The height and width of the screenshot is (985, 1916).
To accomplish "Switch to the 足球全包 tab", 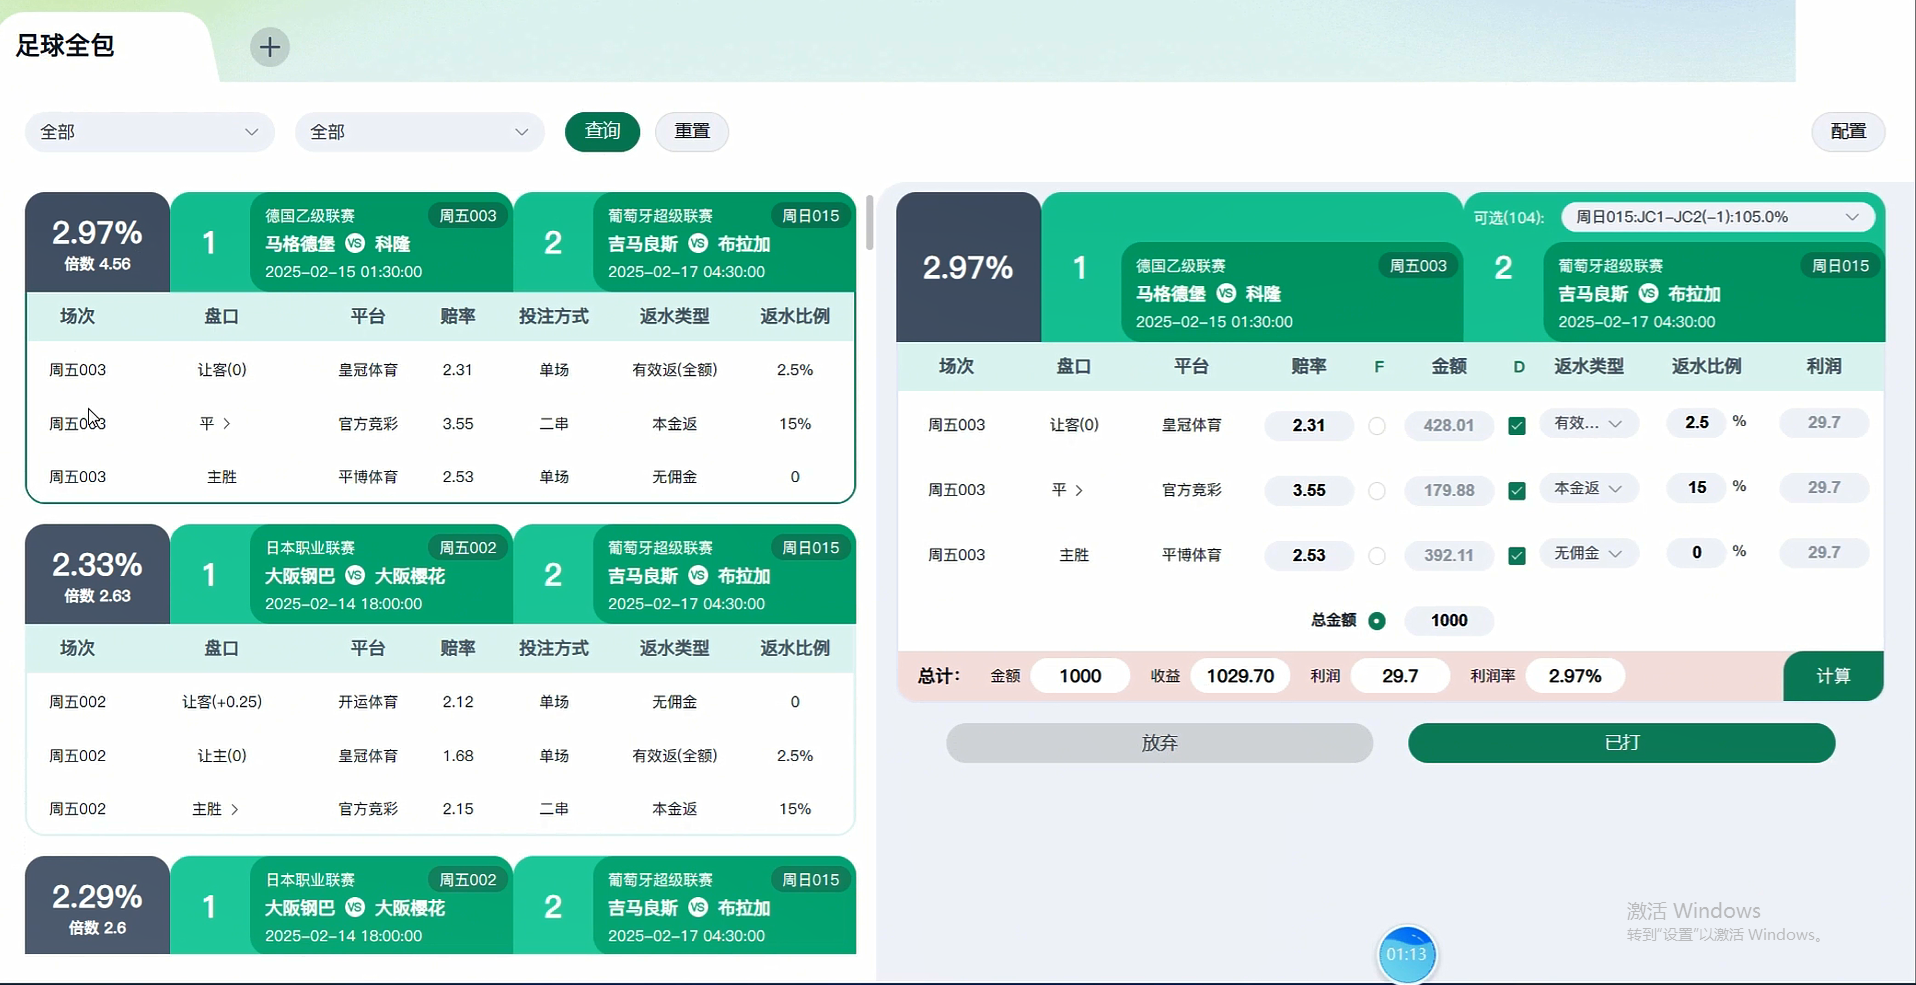I will click(64, 46).
